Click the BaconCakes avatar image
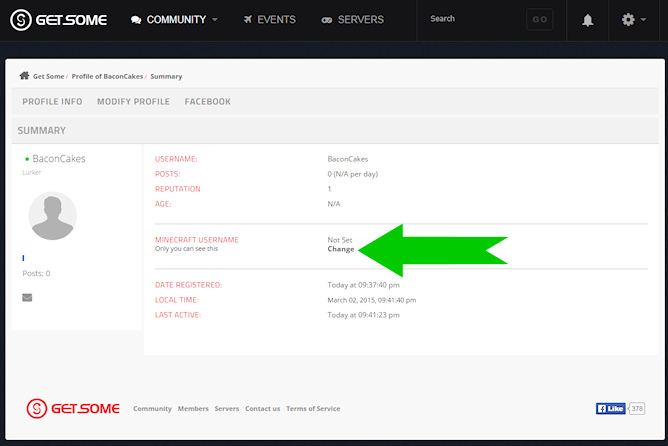 (x=53, y=217)
